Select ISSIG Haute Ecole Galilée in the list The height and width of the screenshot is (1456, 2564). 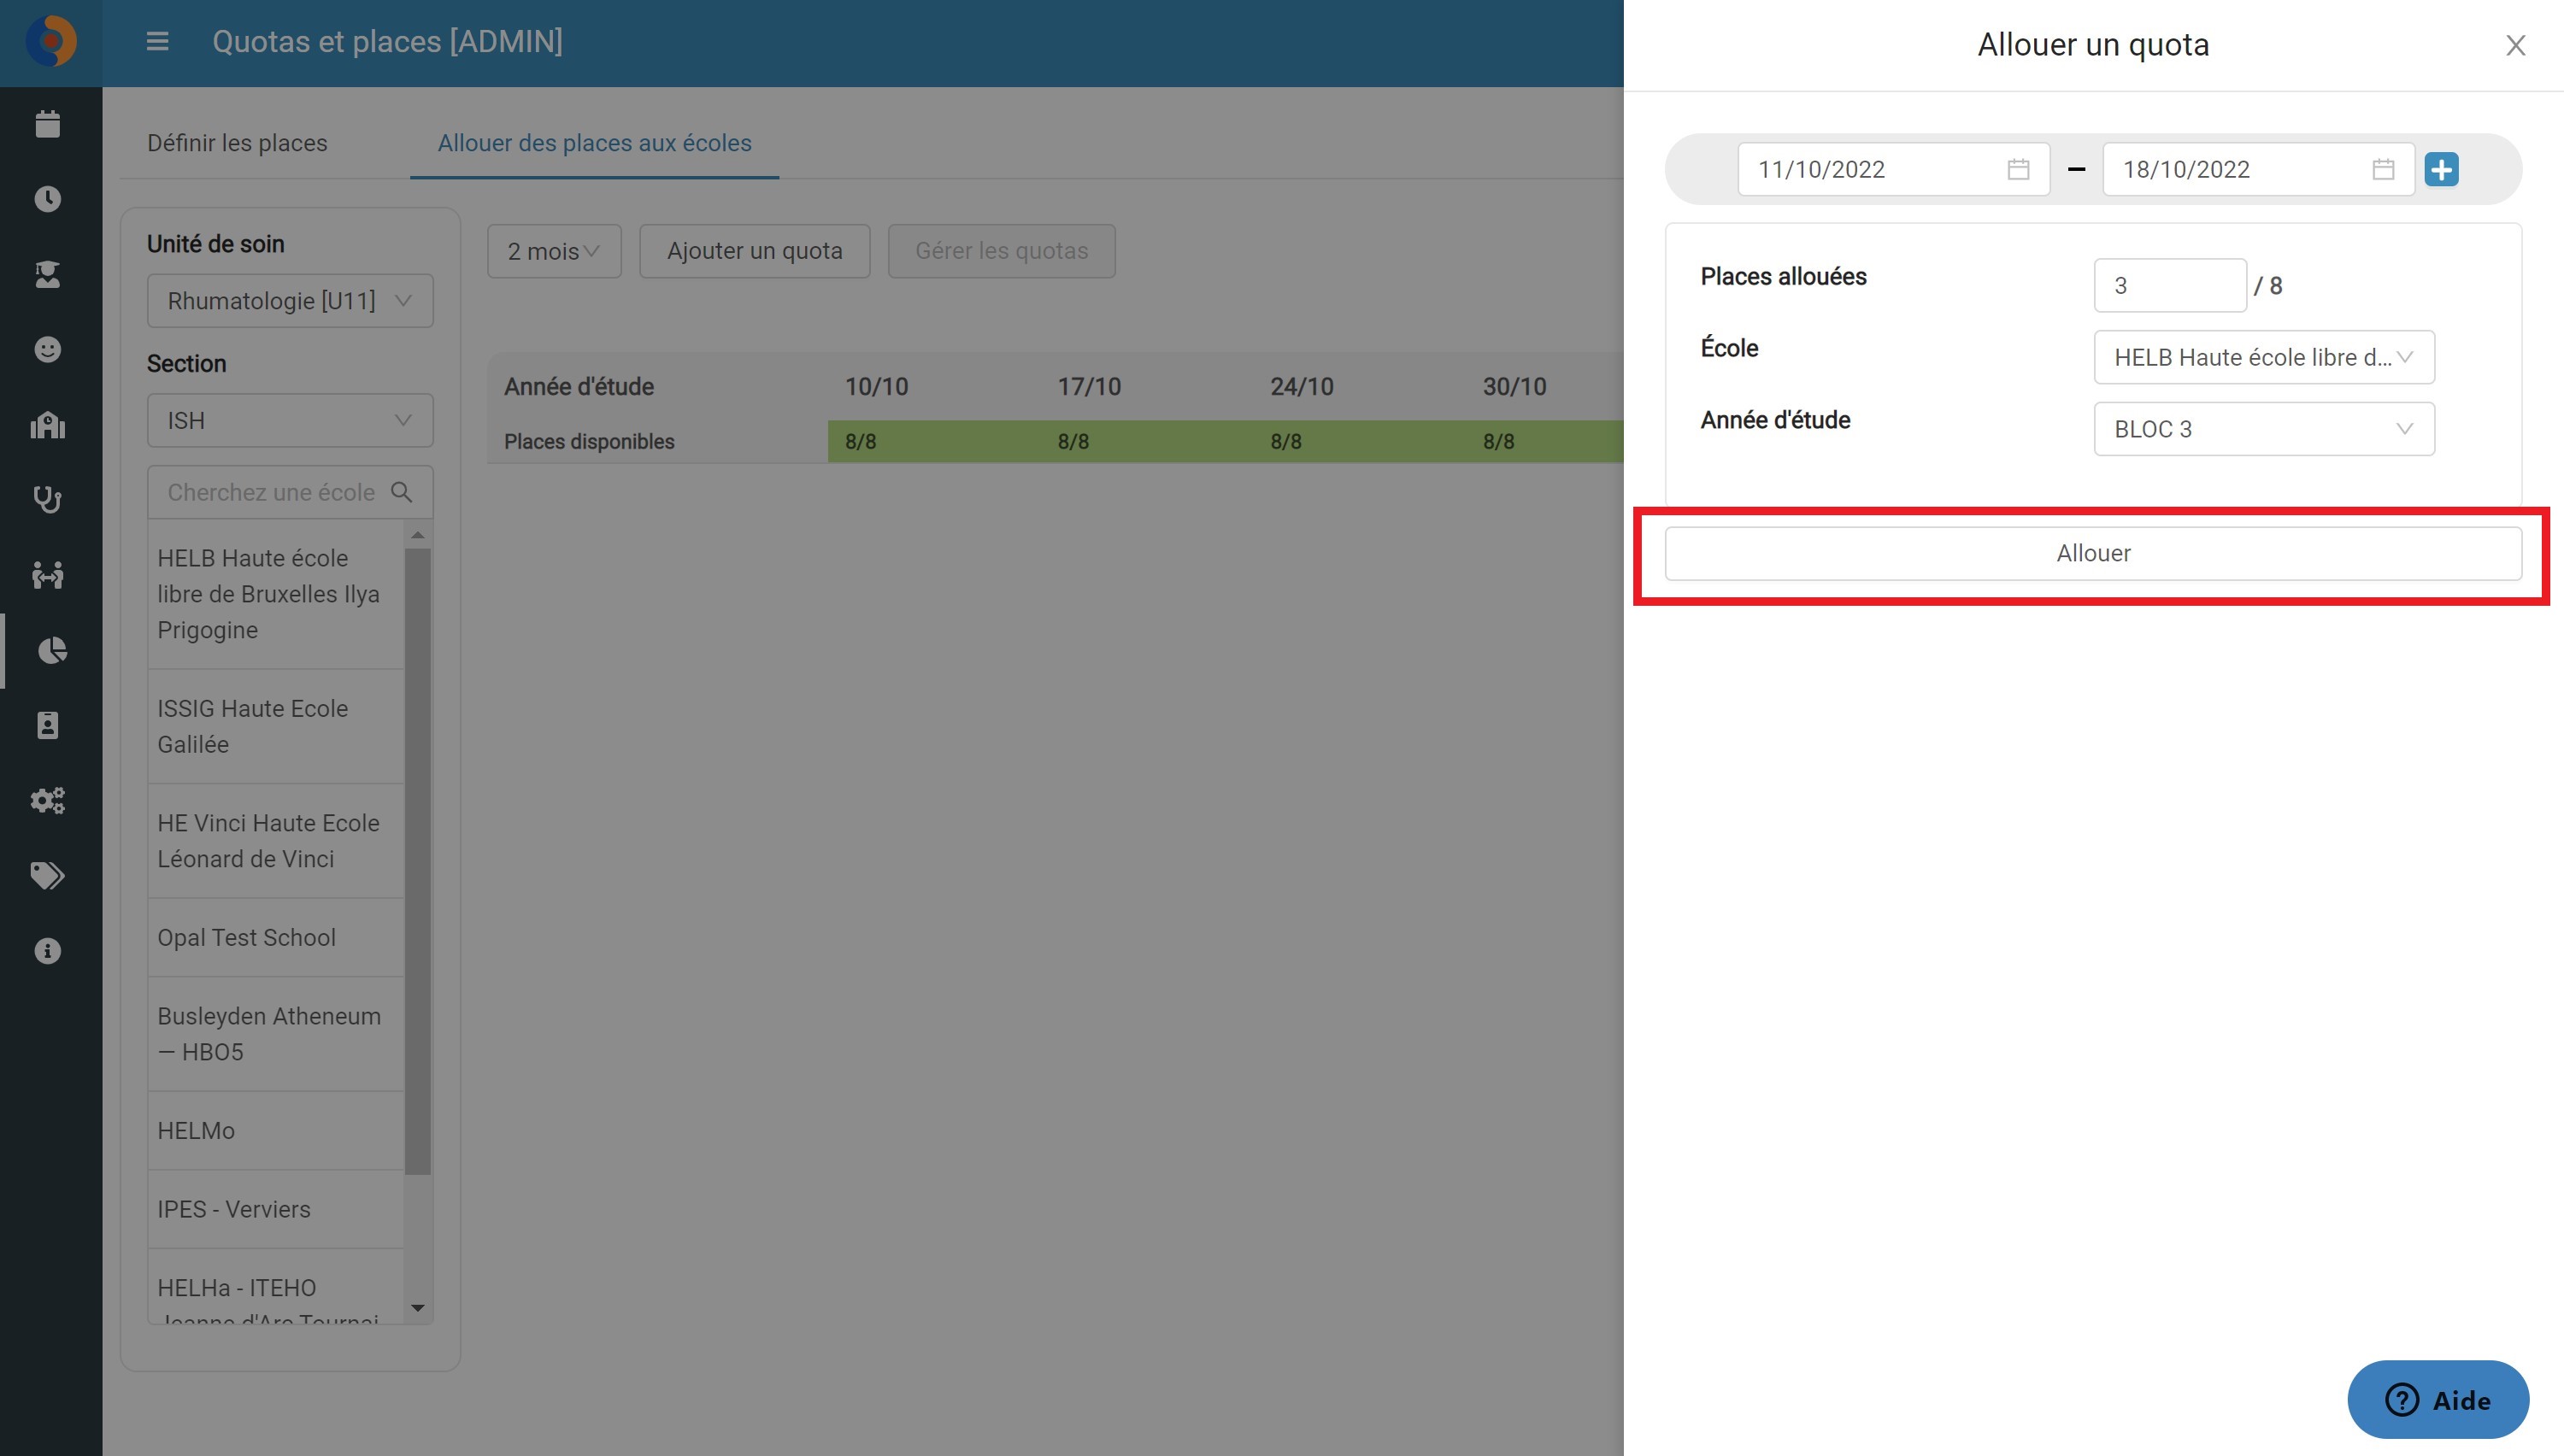tap(276, 727)
